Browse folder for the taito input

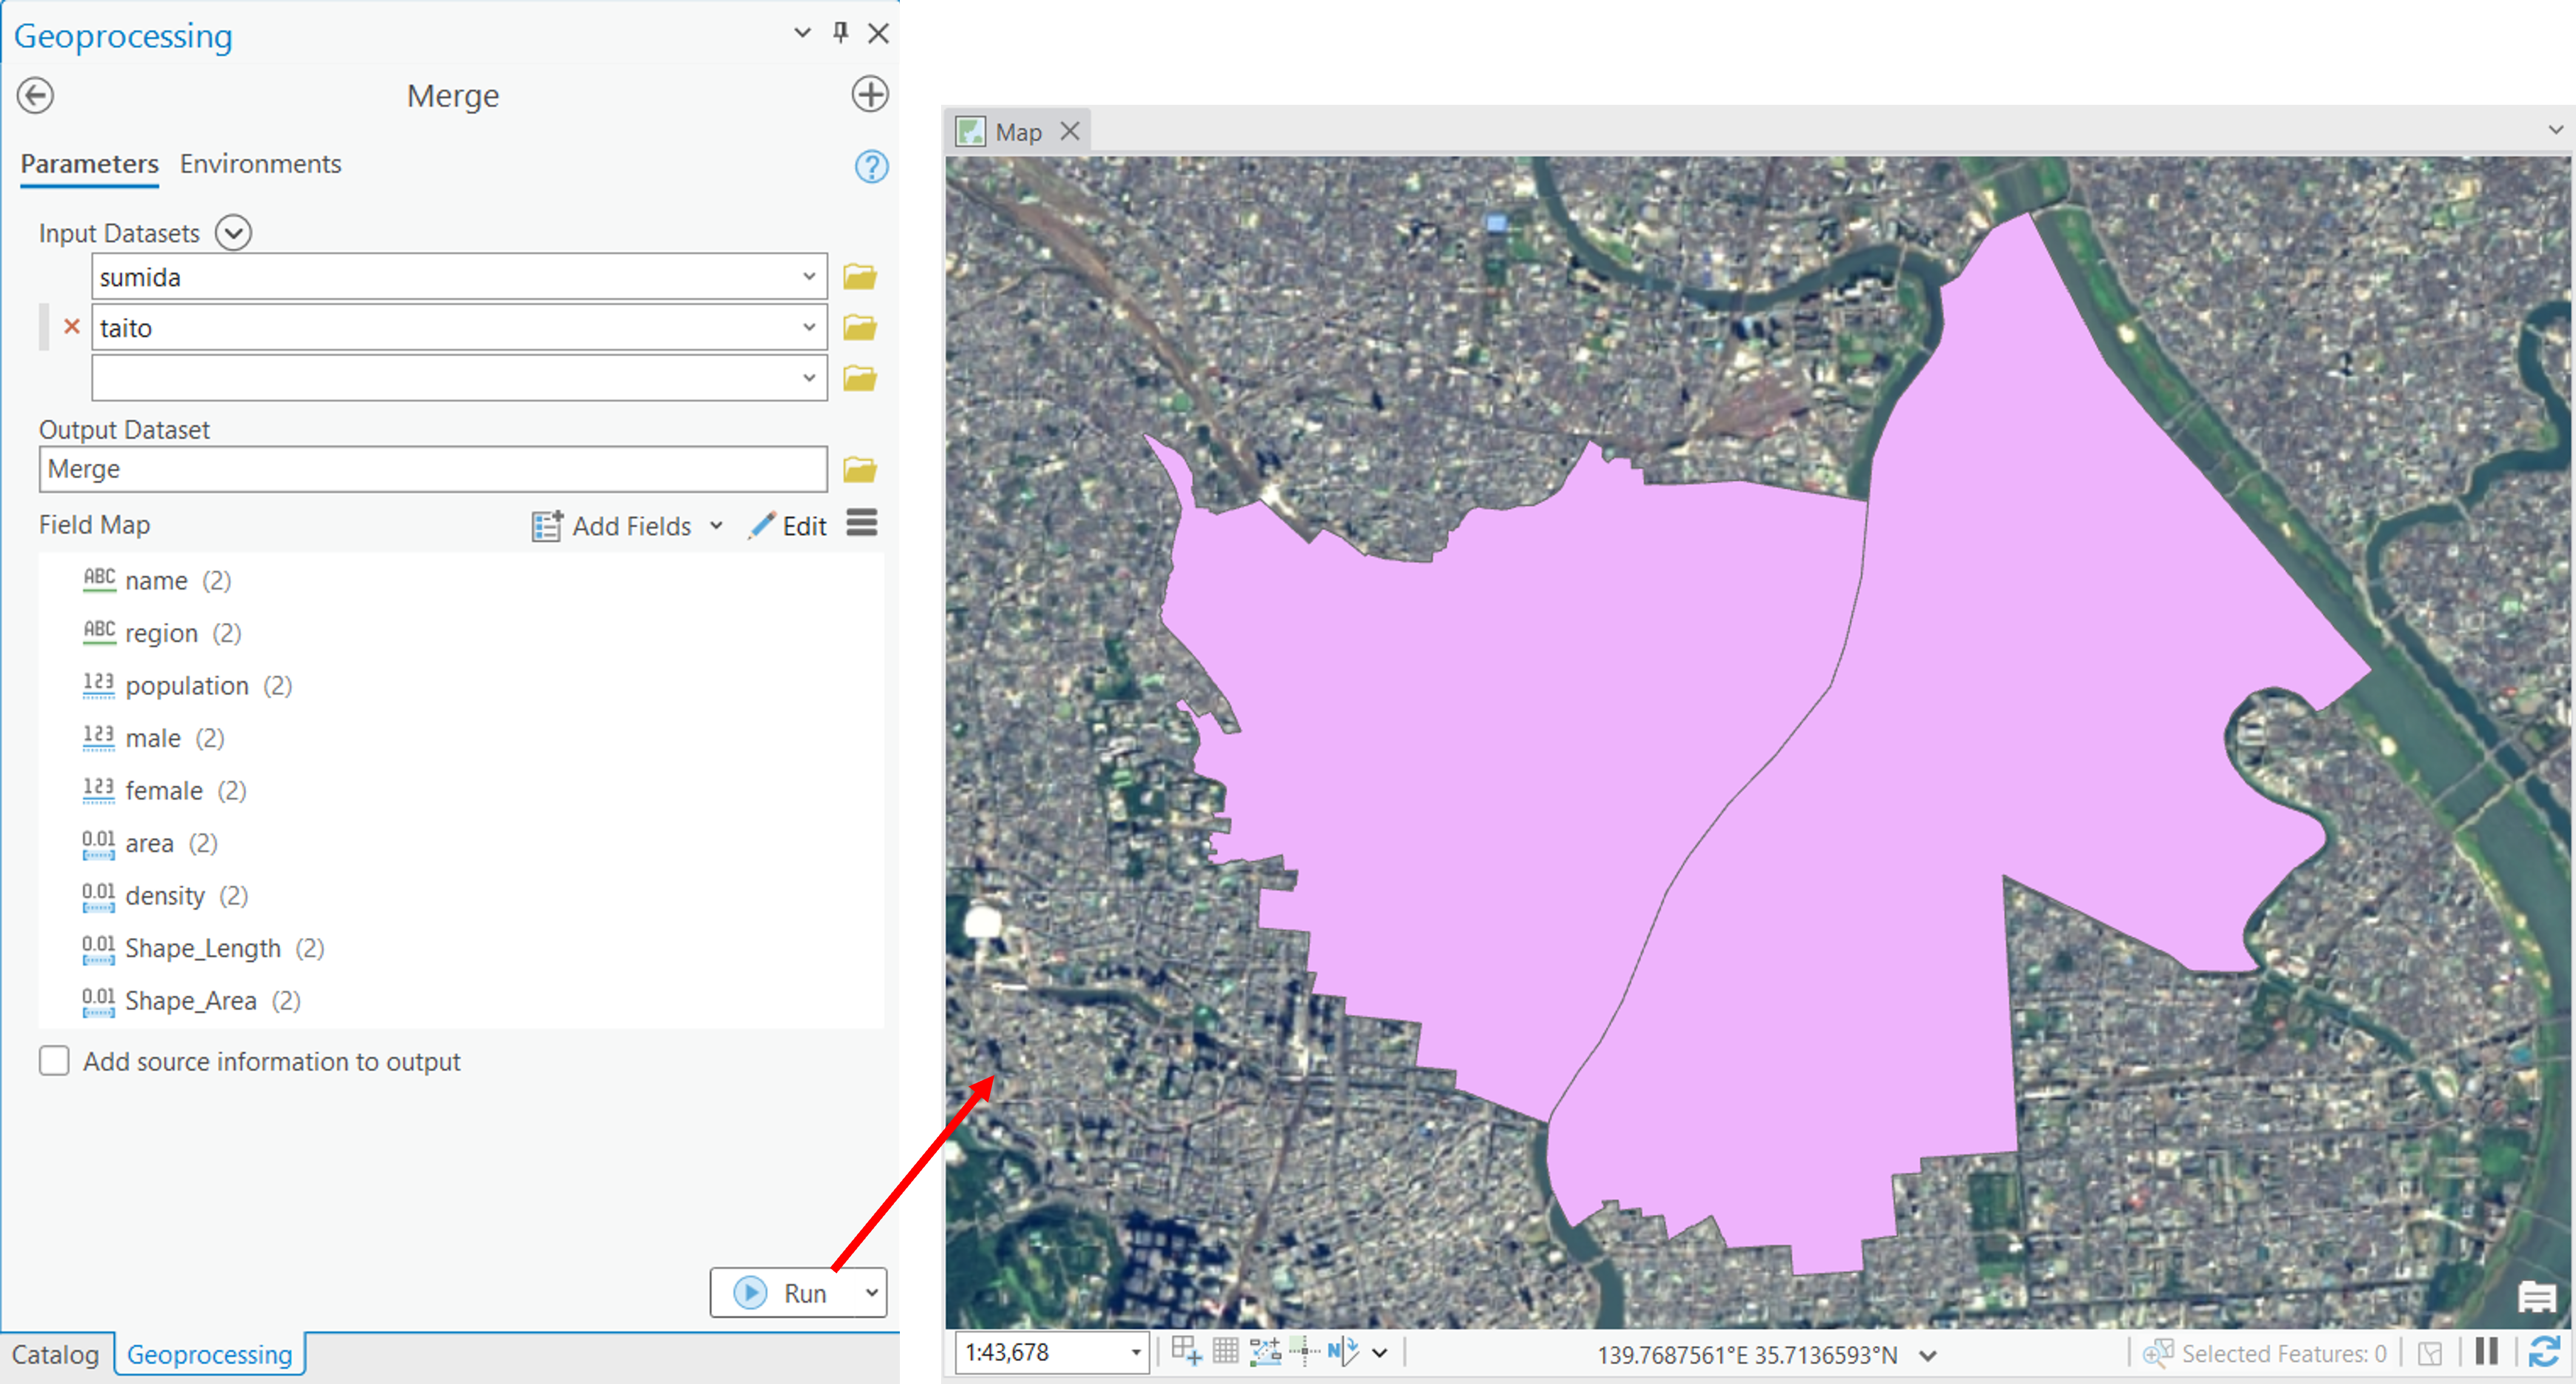tap(859, 327)
